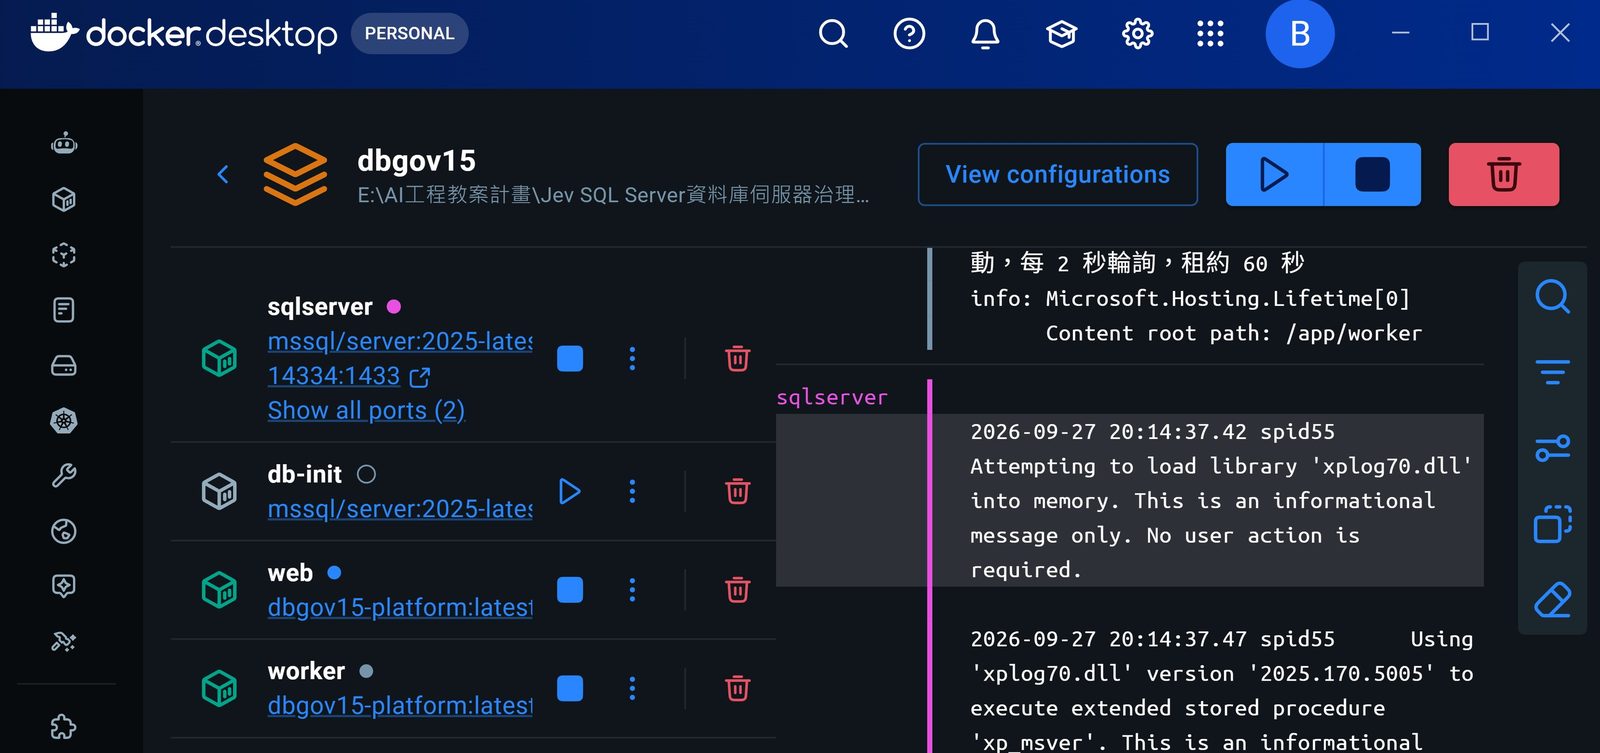Click View configurations button
The image size is (1600, 753).
pos(1058,175)
